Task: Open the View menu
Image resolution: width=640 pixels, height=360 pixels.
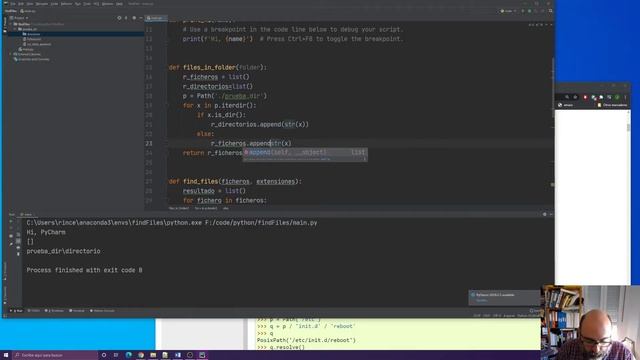Action: click(30, 4)
